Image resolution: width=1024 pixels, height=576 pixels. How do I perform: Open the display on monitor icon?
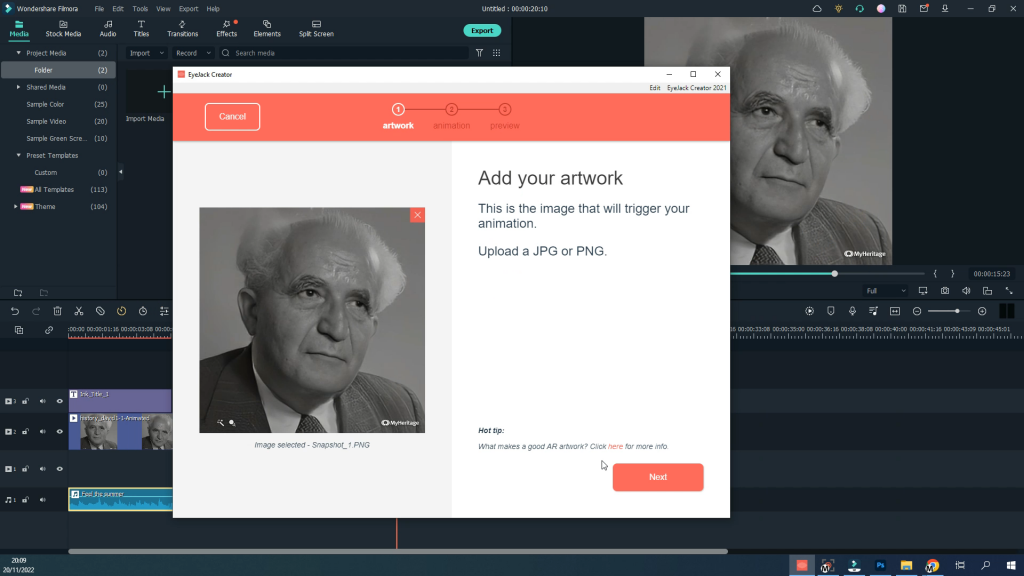tap(923, 291)
